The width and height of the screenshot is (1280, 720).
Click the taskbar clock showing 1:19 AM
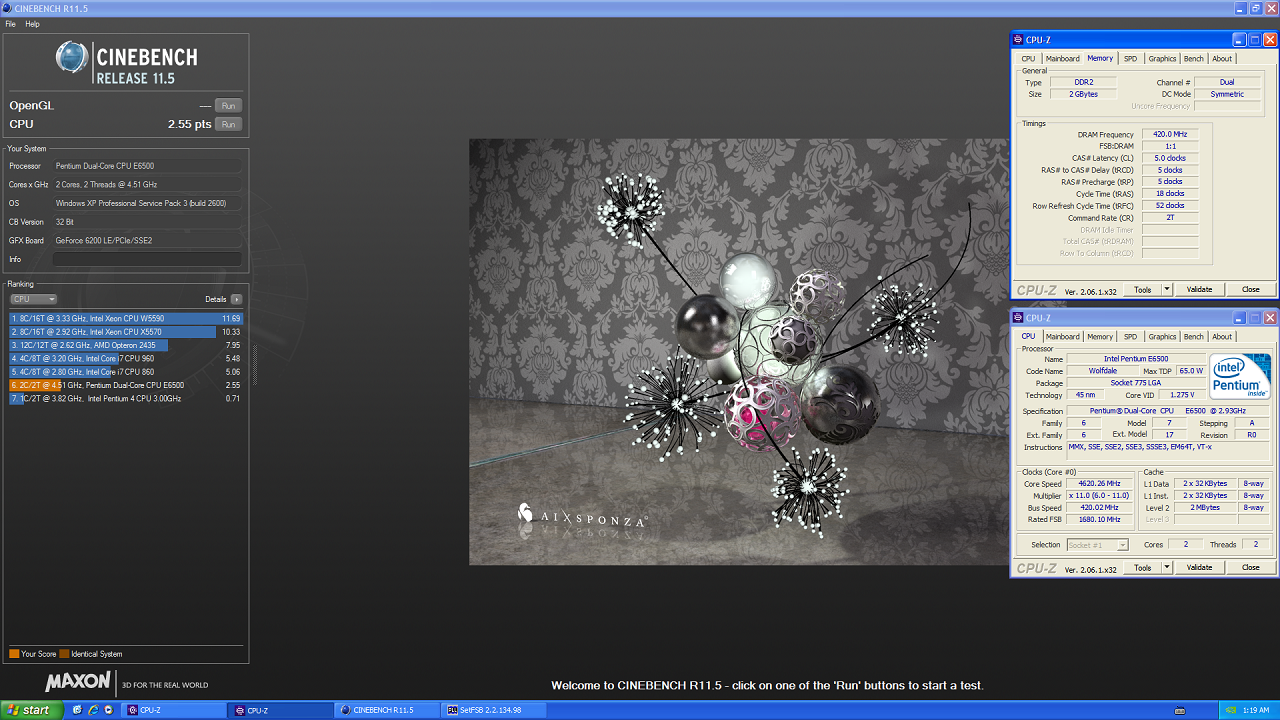pos(1256,710)
